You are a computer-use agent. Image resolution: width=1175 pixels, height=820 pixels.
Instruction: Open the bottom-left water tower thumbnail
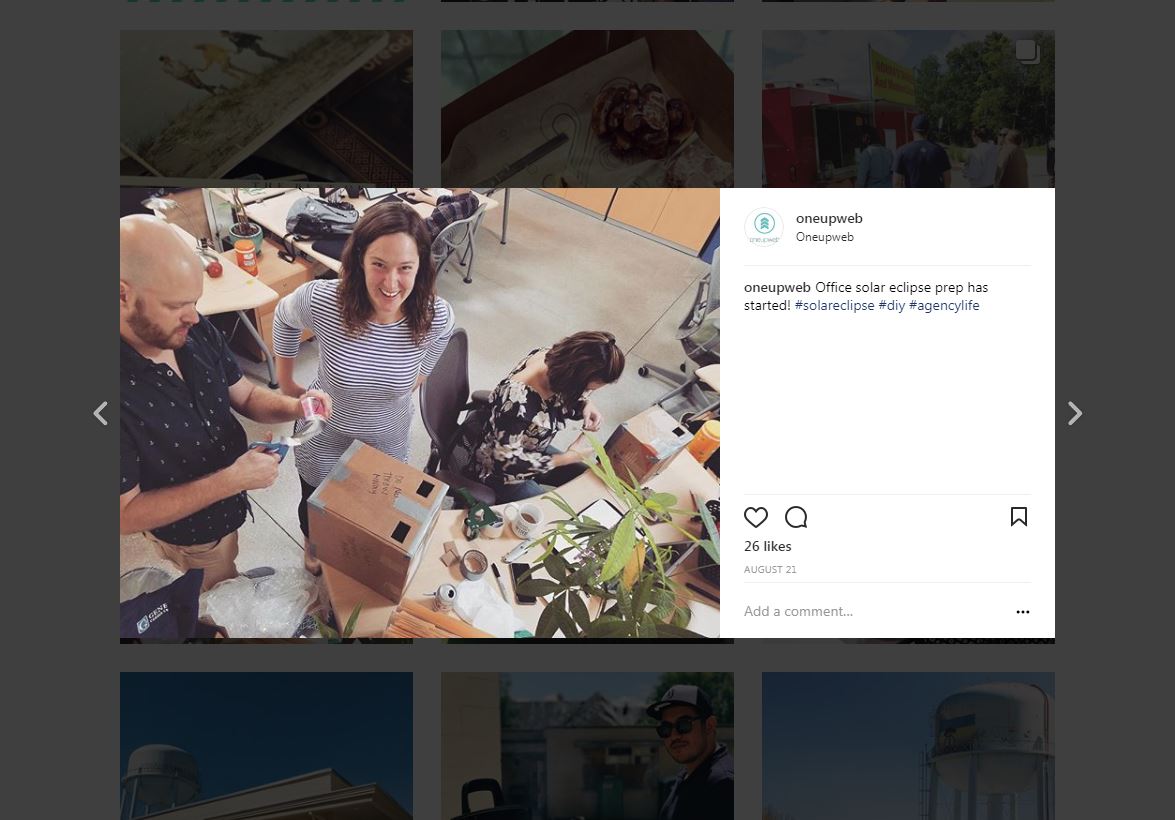click(266, 746)
